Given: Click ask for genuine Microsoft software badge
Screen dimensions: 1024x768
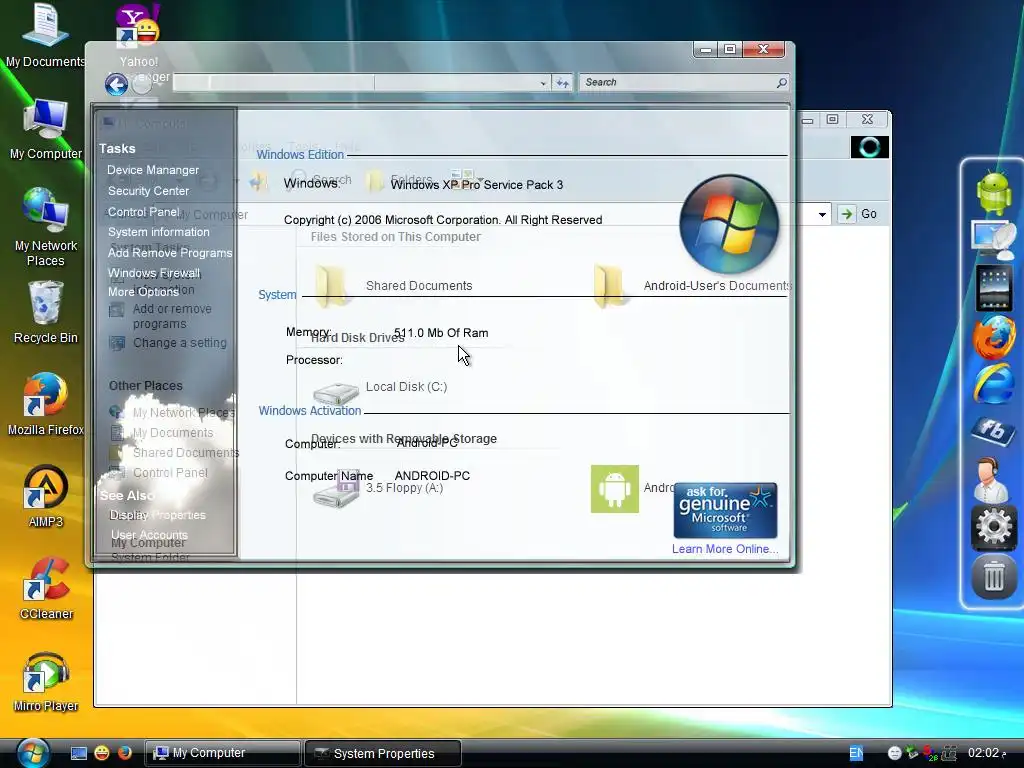Looking at the screenshot, I should pyautogui.click(x=725, y=510).
